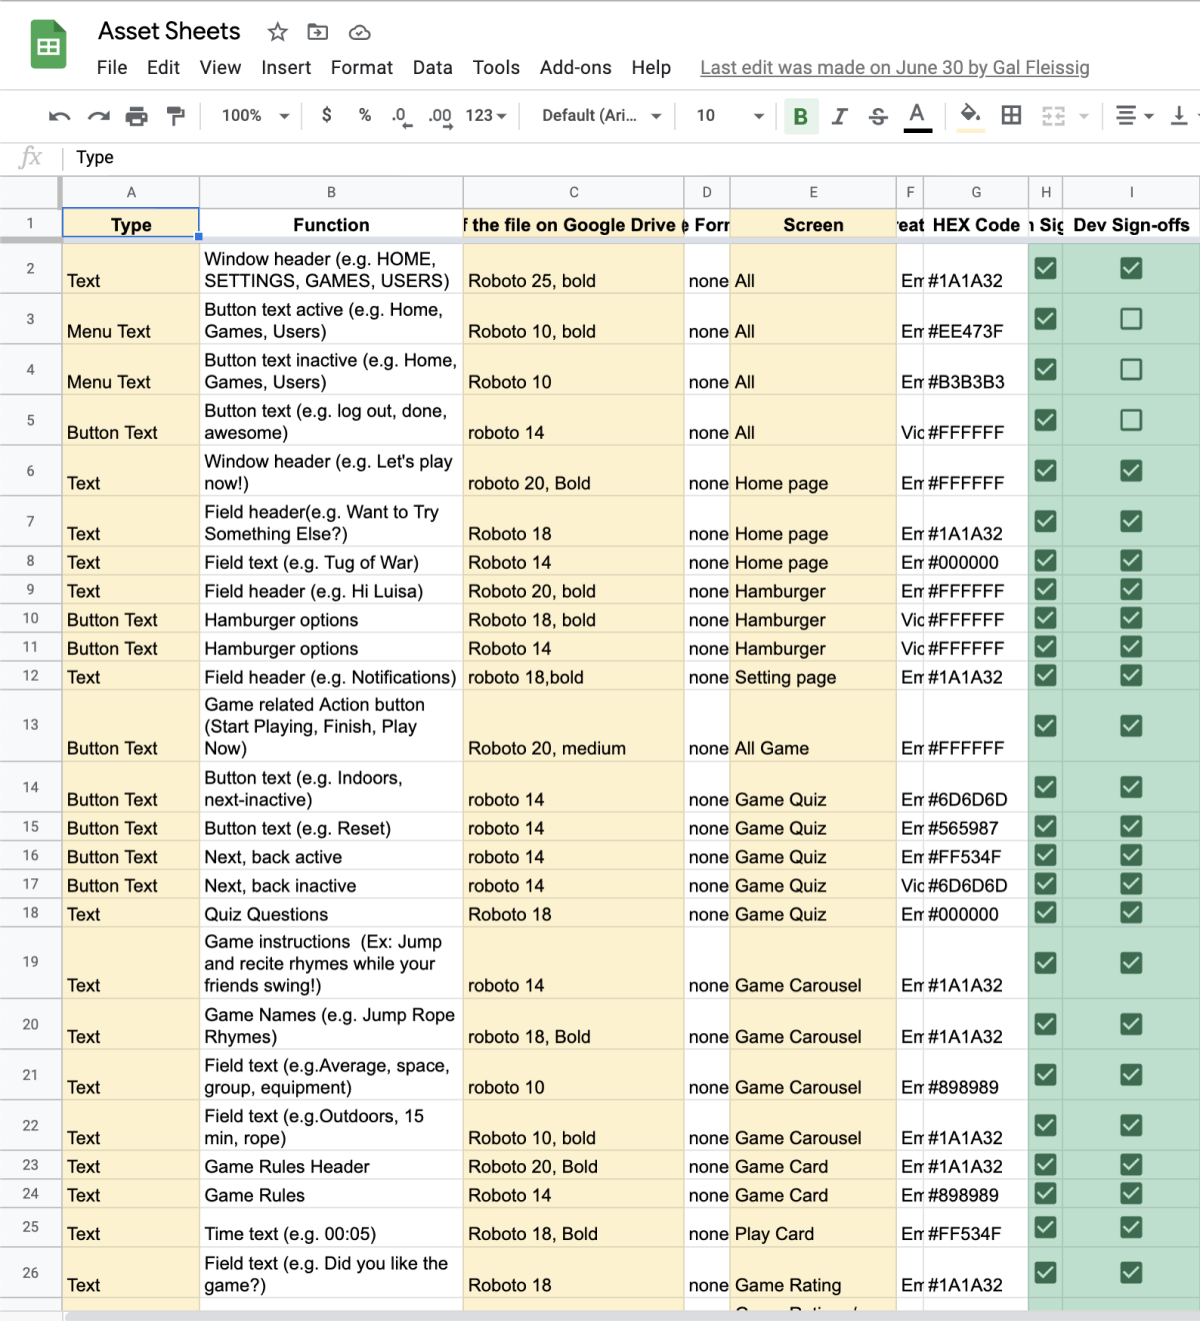
Task: Open the 100% zoom dropdown
Action: (x=255, y=116)
